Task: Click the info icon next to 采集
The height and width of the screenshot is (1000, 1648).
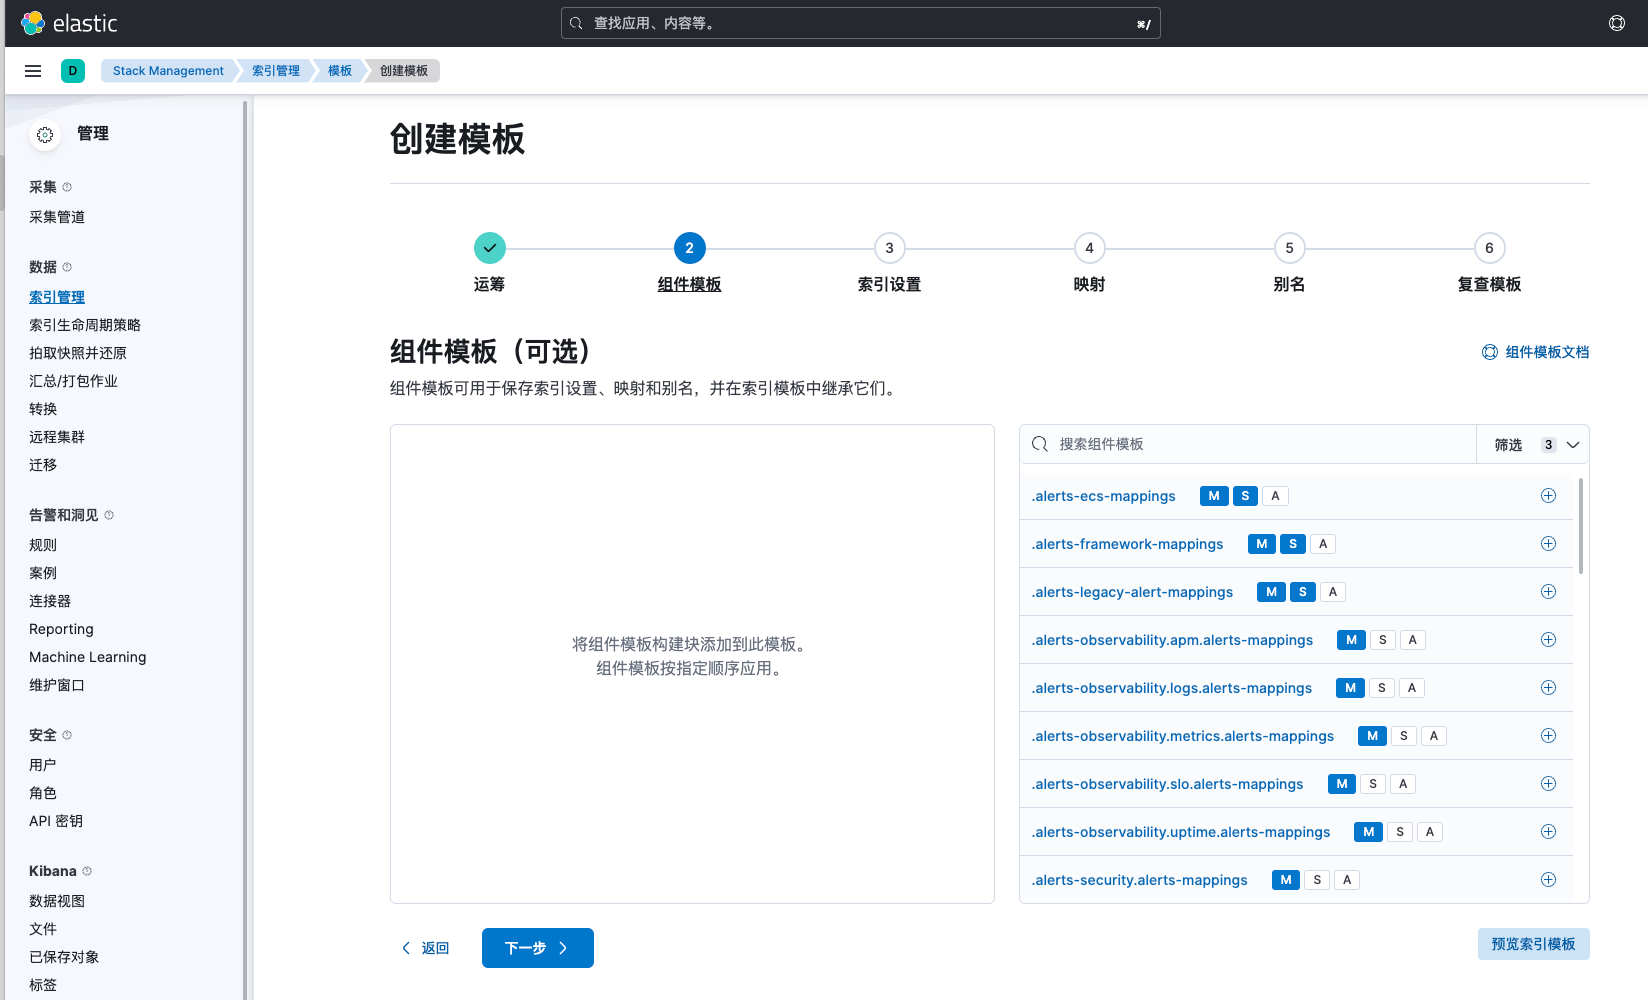Action: point(67,187)
